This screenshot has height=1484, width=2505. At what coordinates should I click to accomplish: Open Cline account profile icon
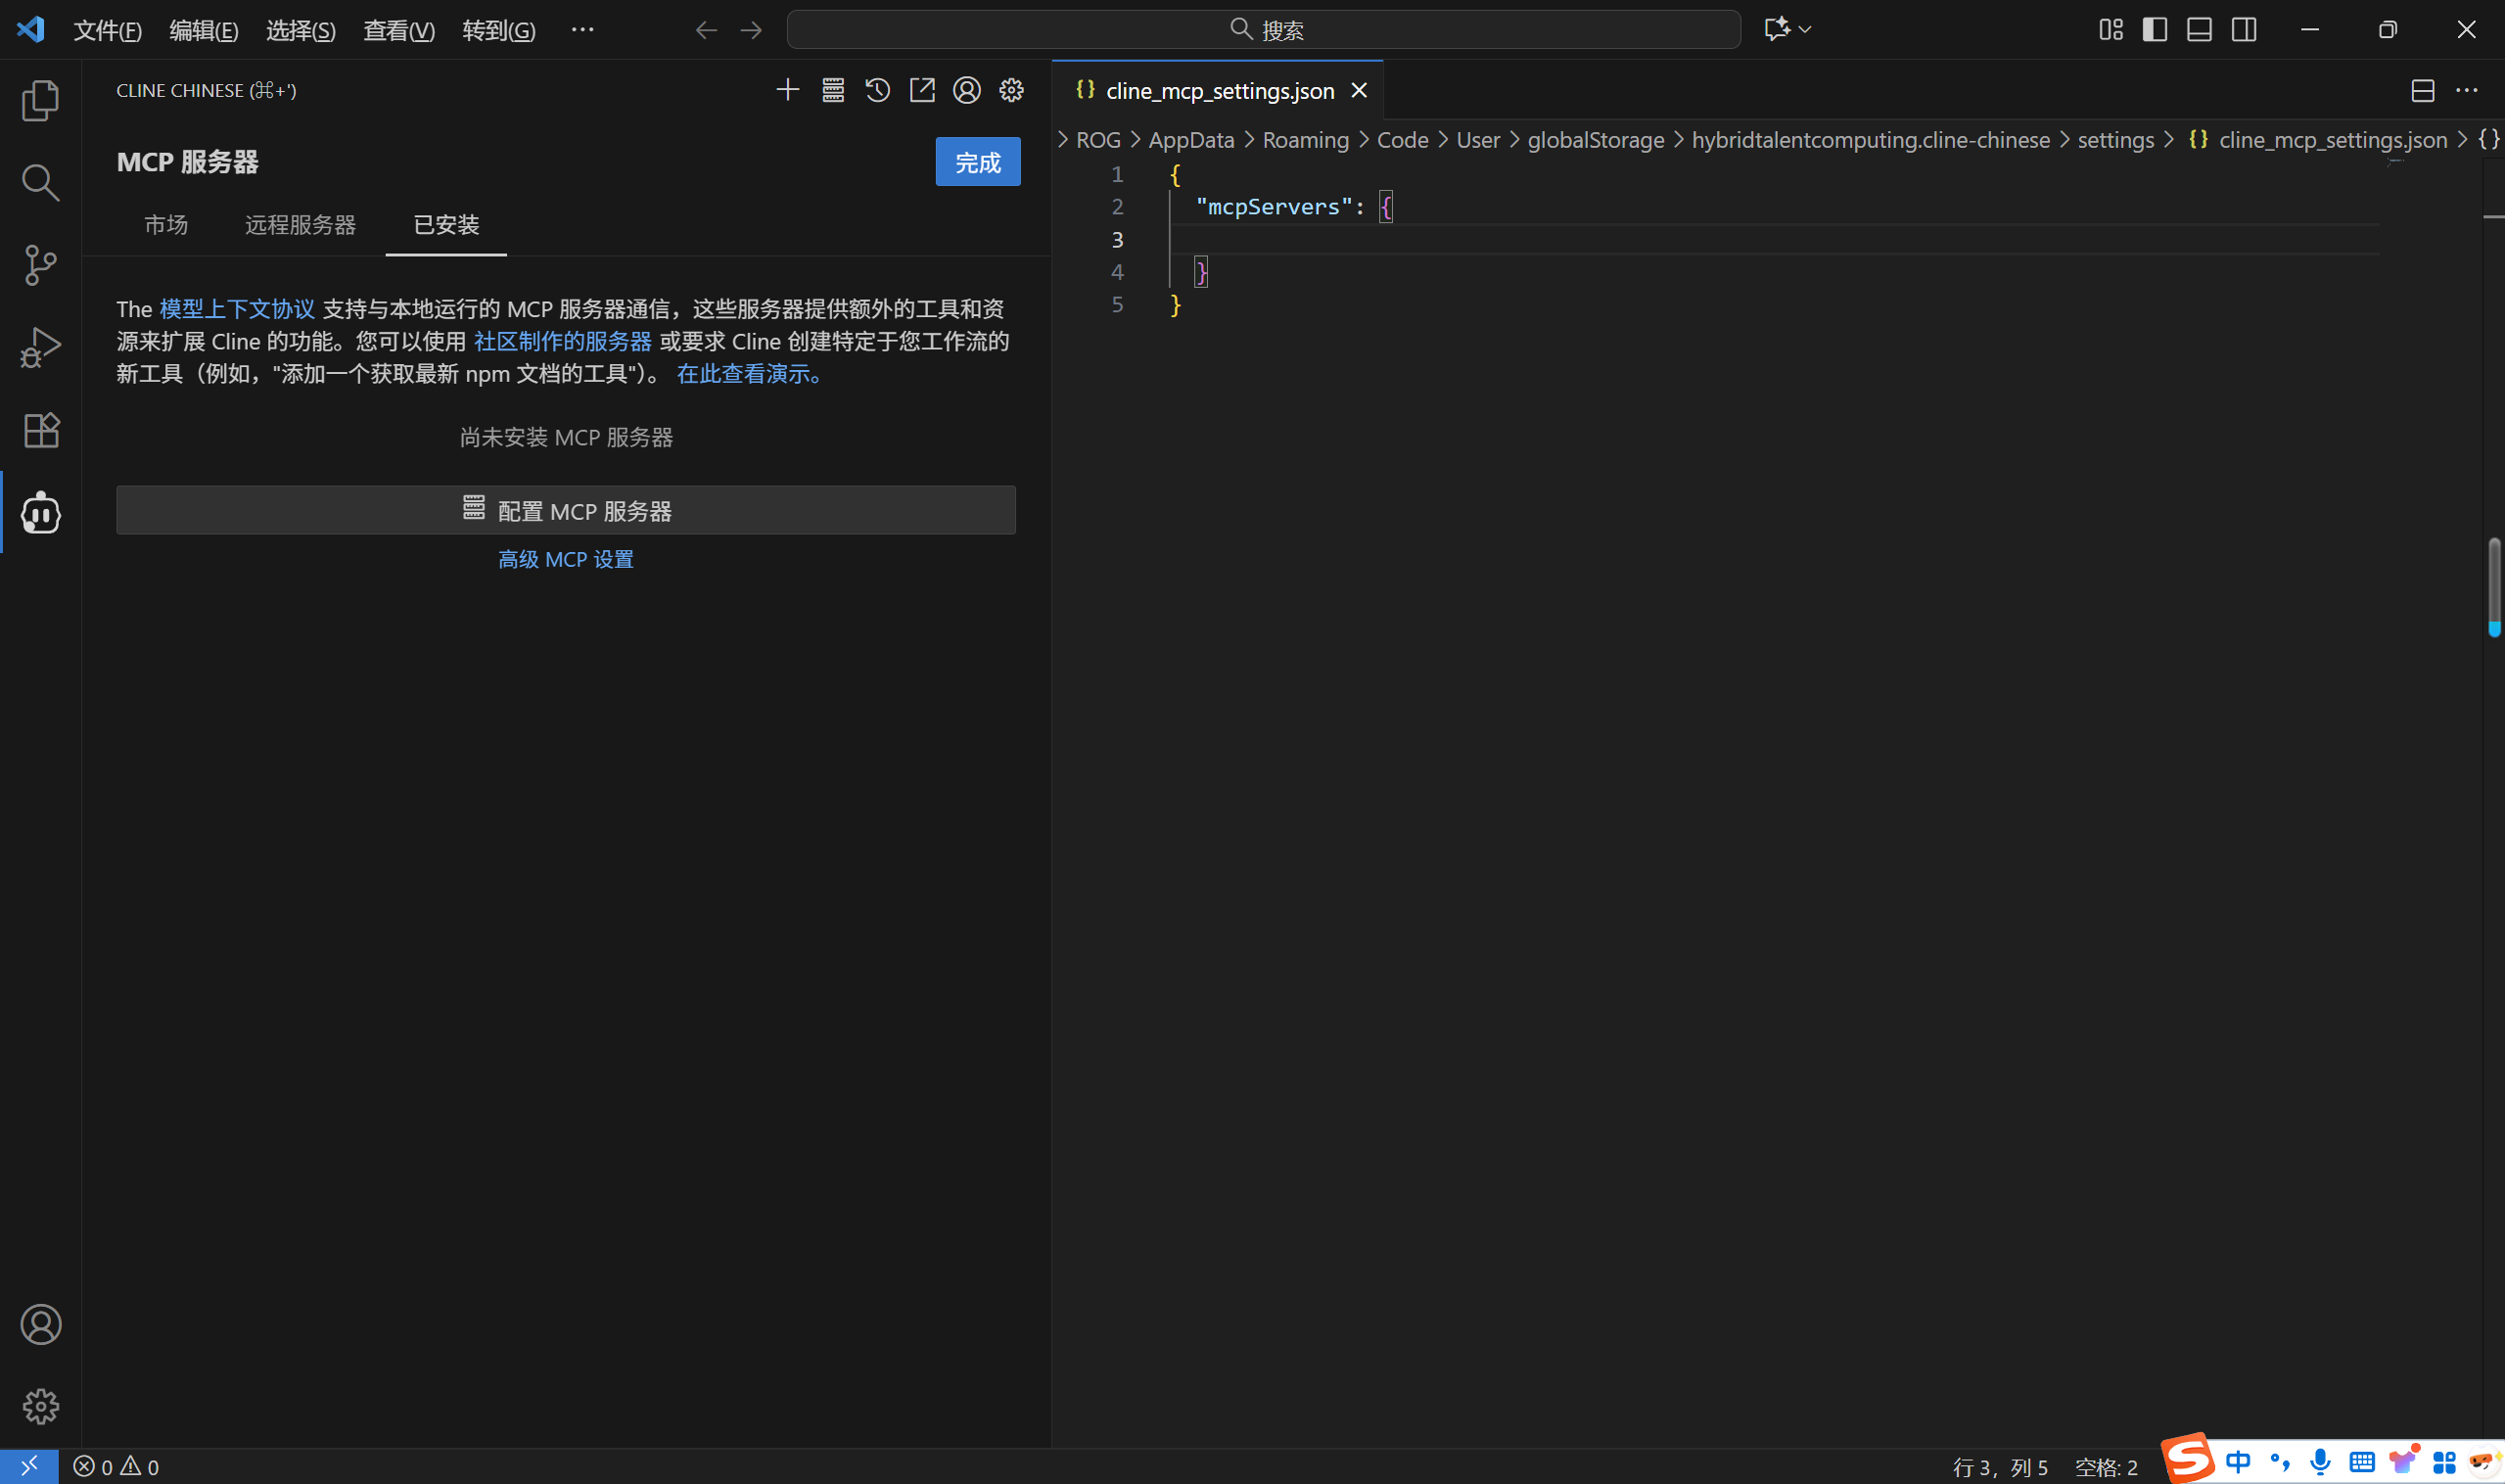tap(966, 90)
